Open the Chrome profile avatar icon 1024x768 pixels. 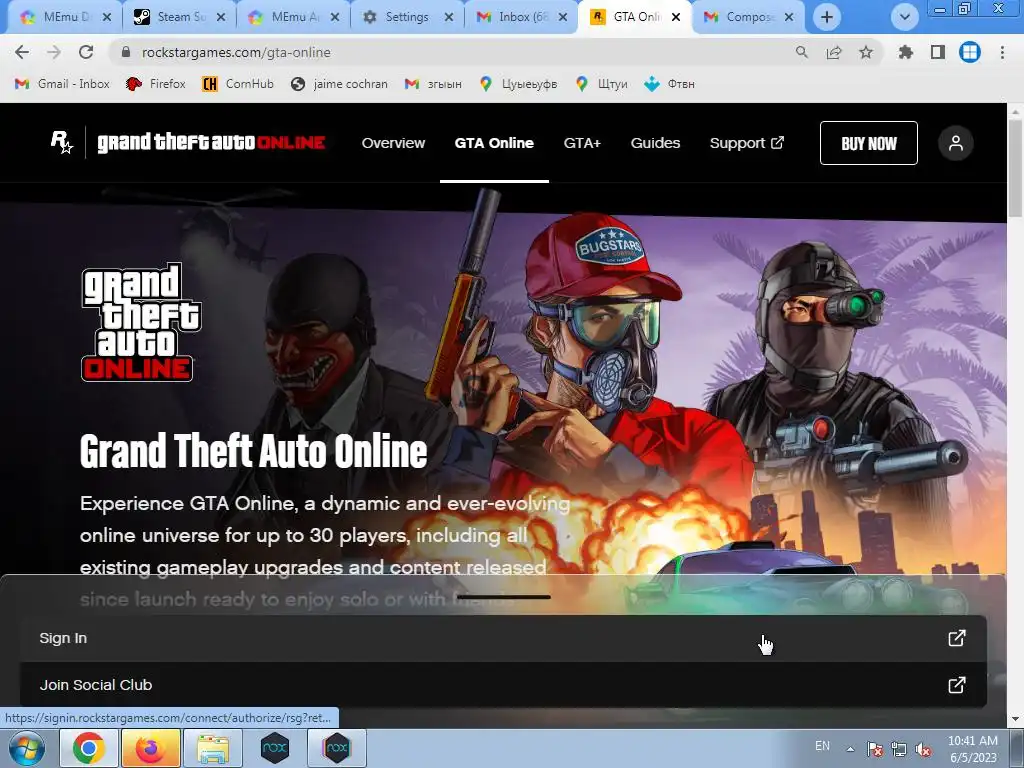970,52
